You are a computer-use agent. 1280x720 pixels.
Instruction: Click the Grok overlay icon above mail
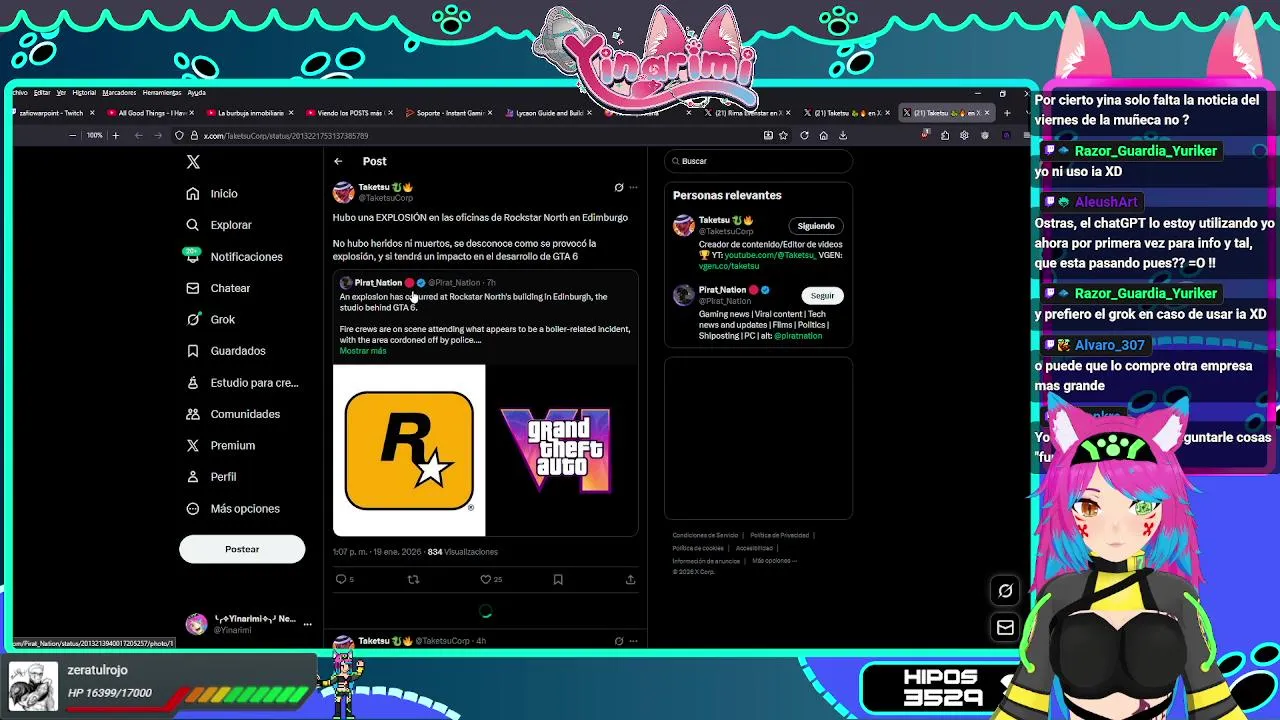point(1005,591)
